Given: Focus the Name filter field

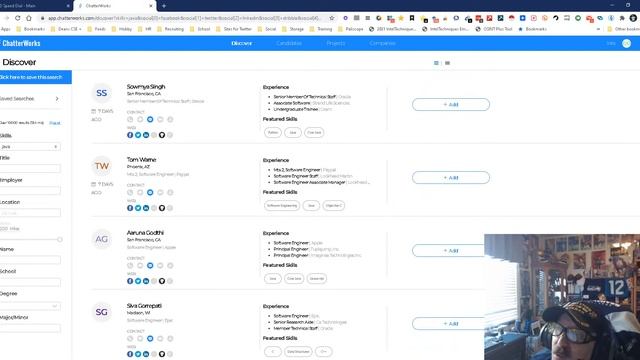Looking at the screenshot, I should point(30,260).
